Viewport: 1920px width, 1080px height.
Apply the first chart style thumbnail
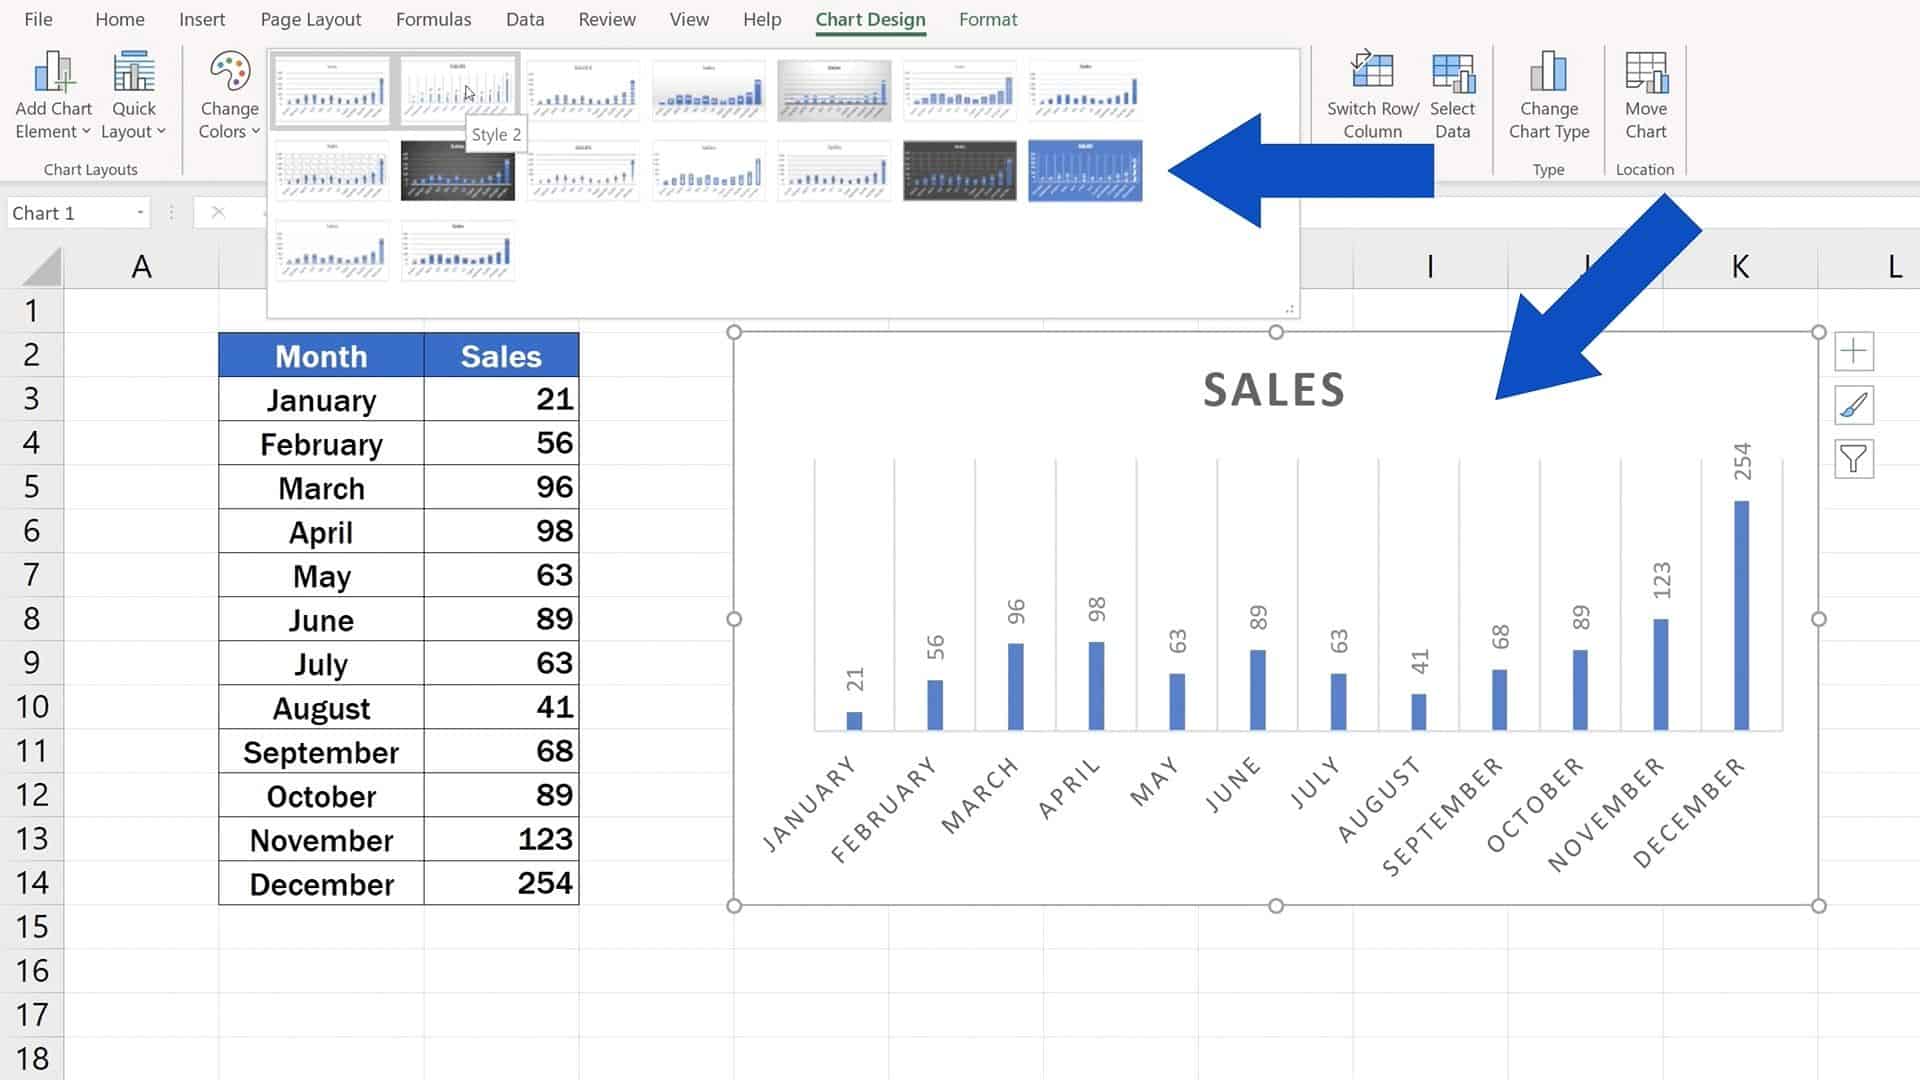point(332,89)
